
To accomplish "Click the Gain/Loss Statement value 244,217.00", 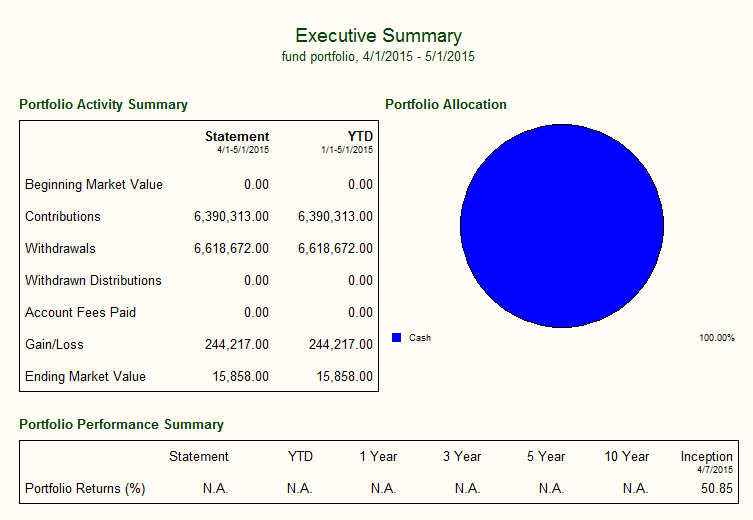I will [x=237, y=345].
